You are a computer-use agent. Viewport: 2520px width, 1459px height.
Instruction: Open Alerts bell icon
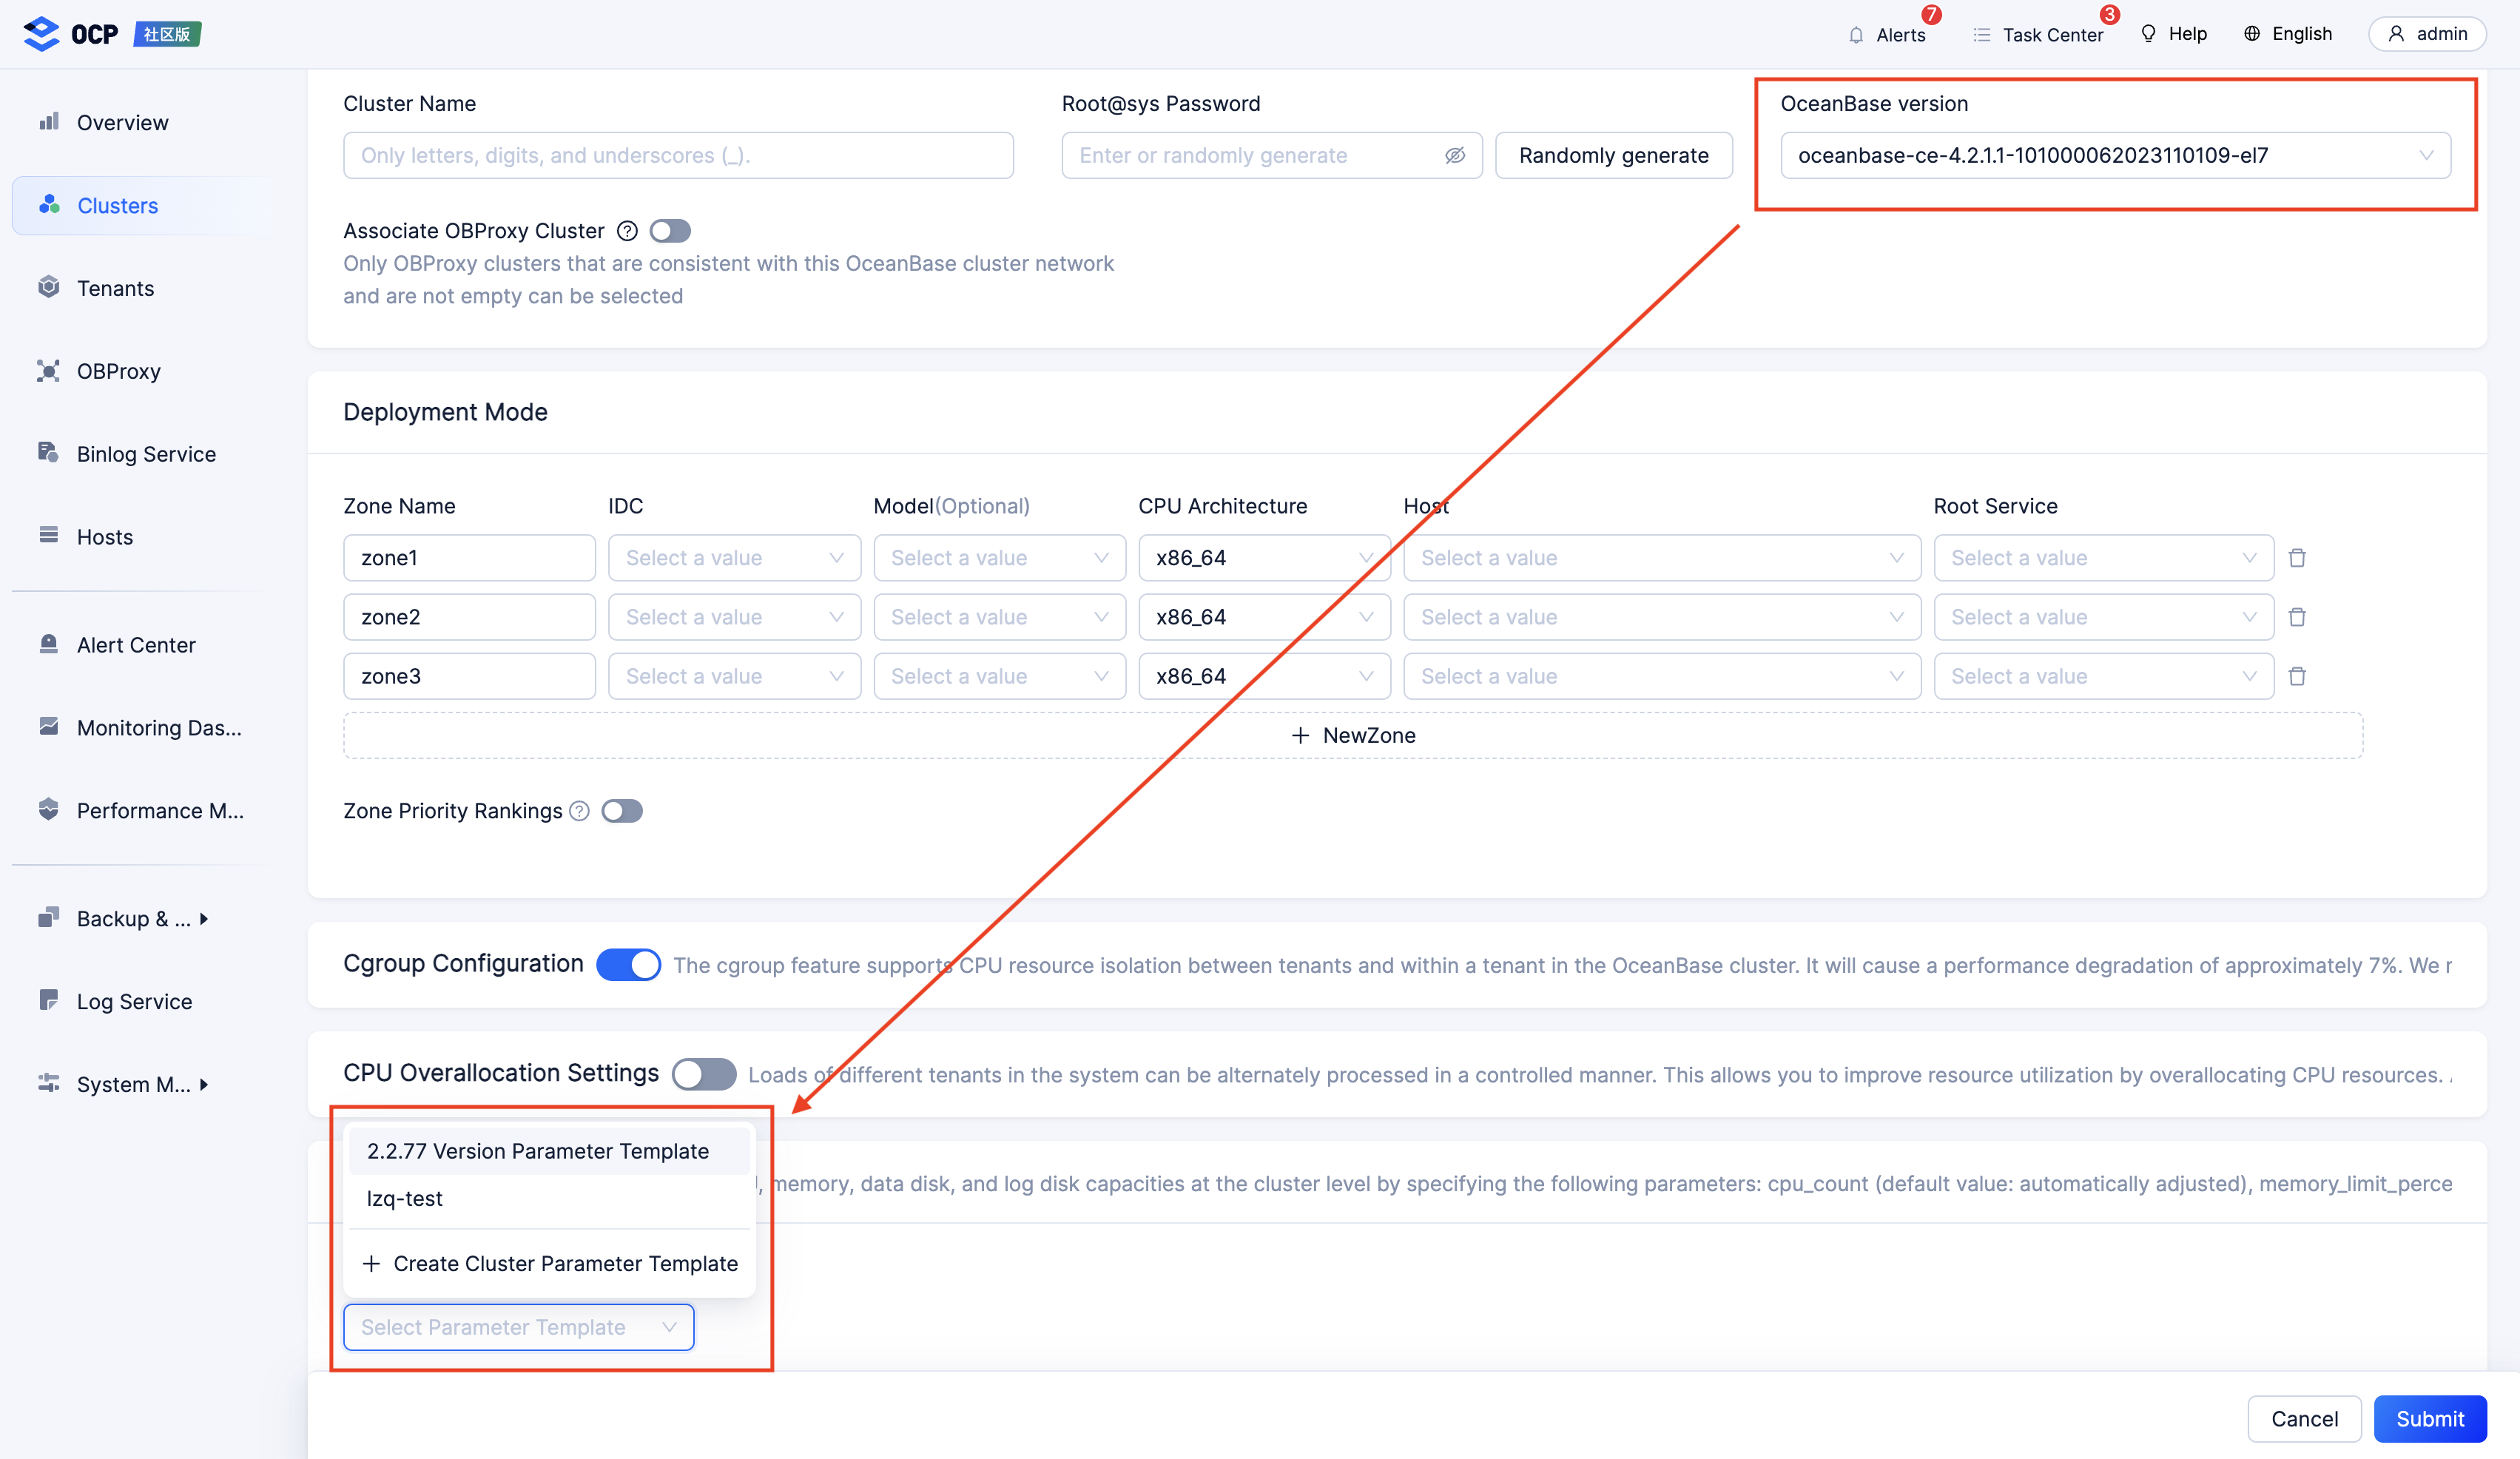(1856, 35)
